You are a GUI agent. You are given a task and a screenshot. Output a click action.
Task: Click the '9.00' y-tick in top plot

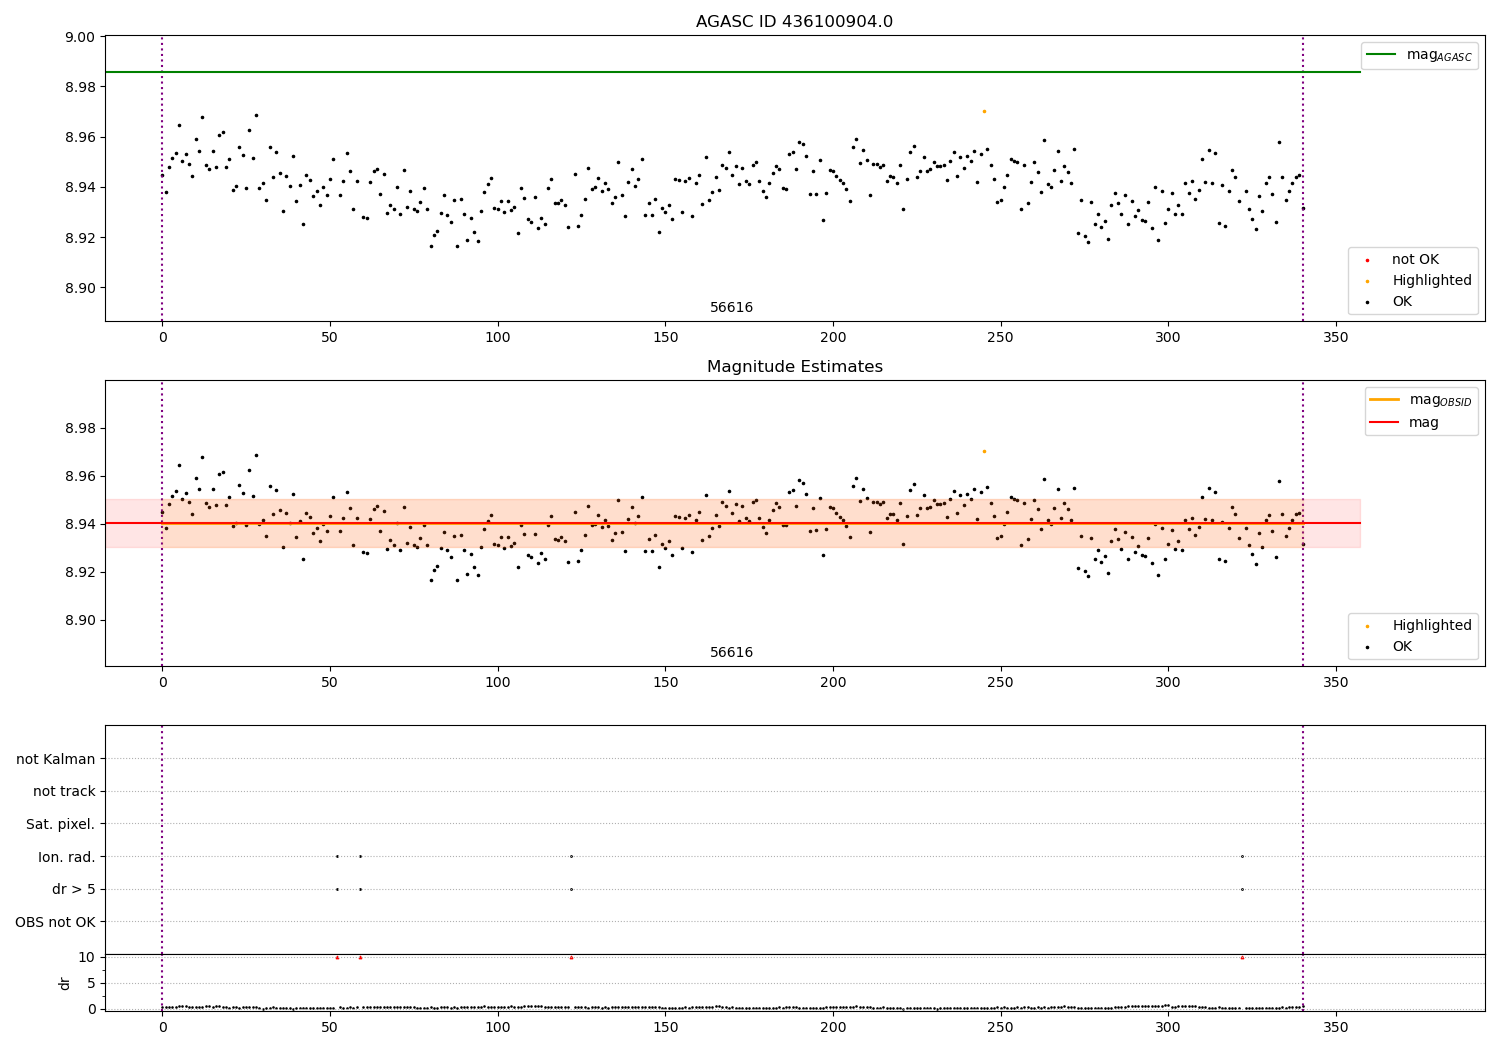pos(80,37)
